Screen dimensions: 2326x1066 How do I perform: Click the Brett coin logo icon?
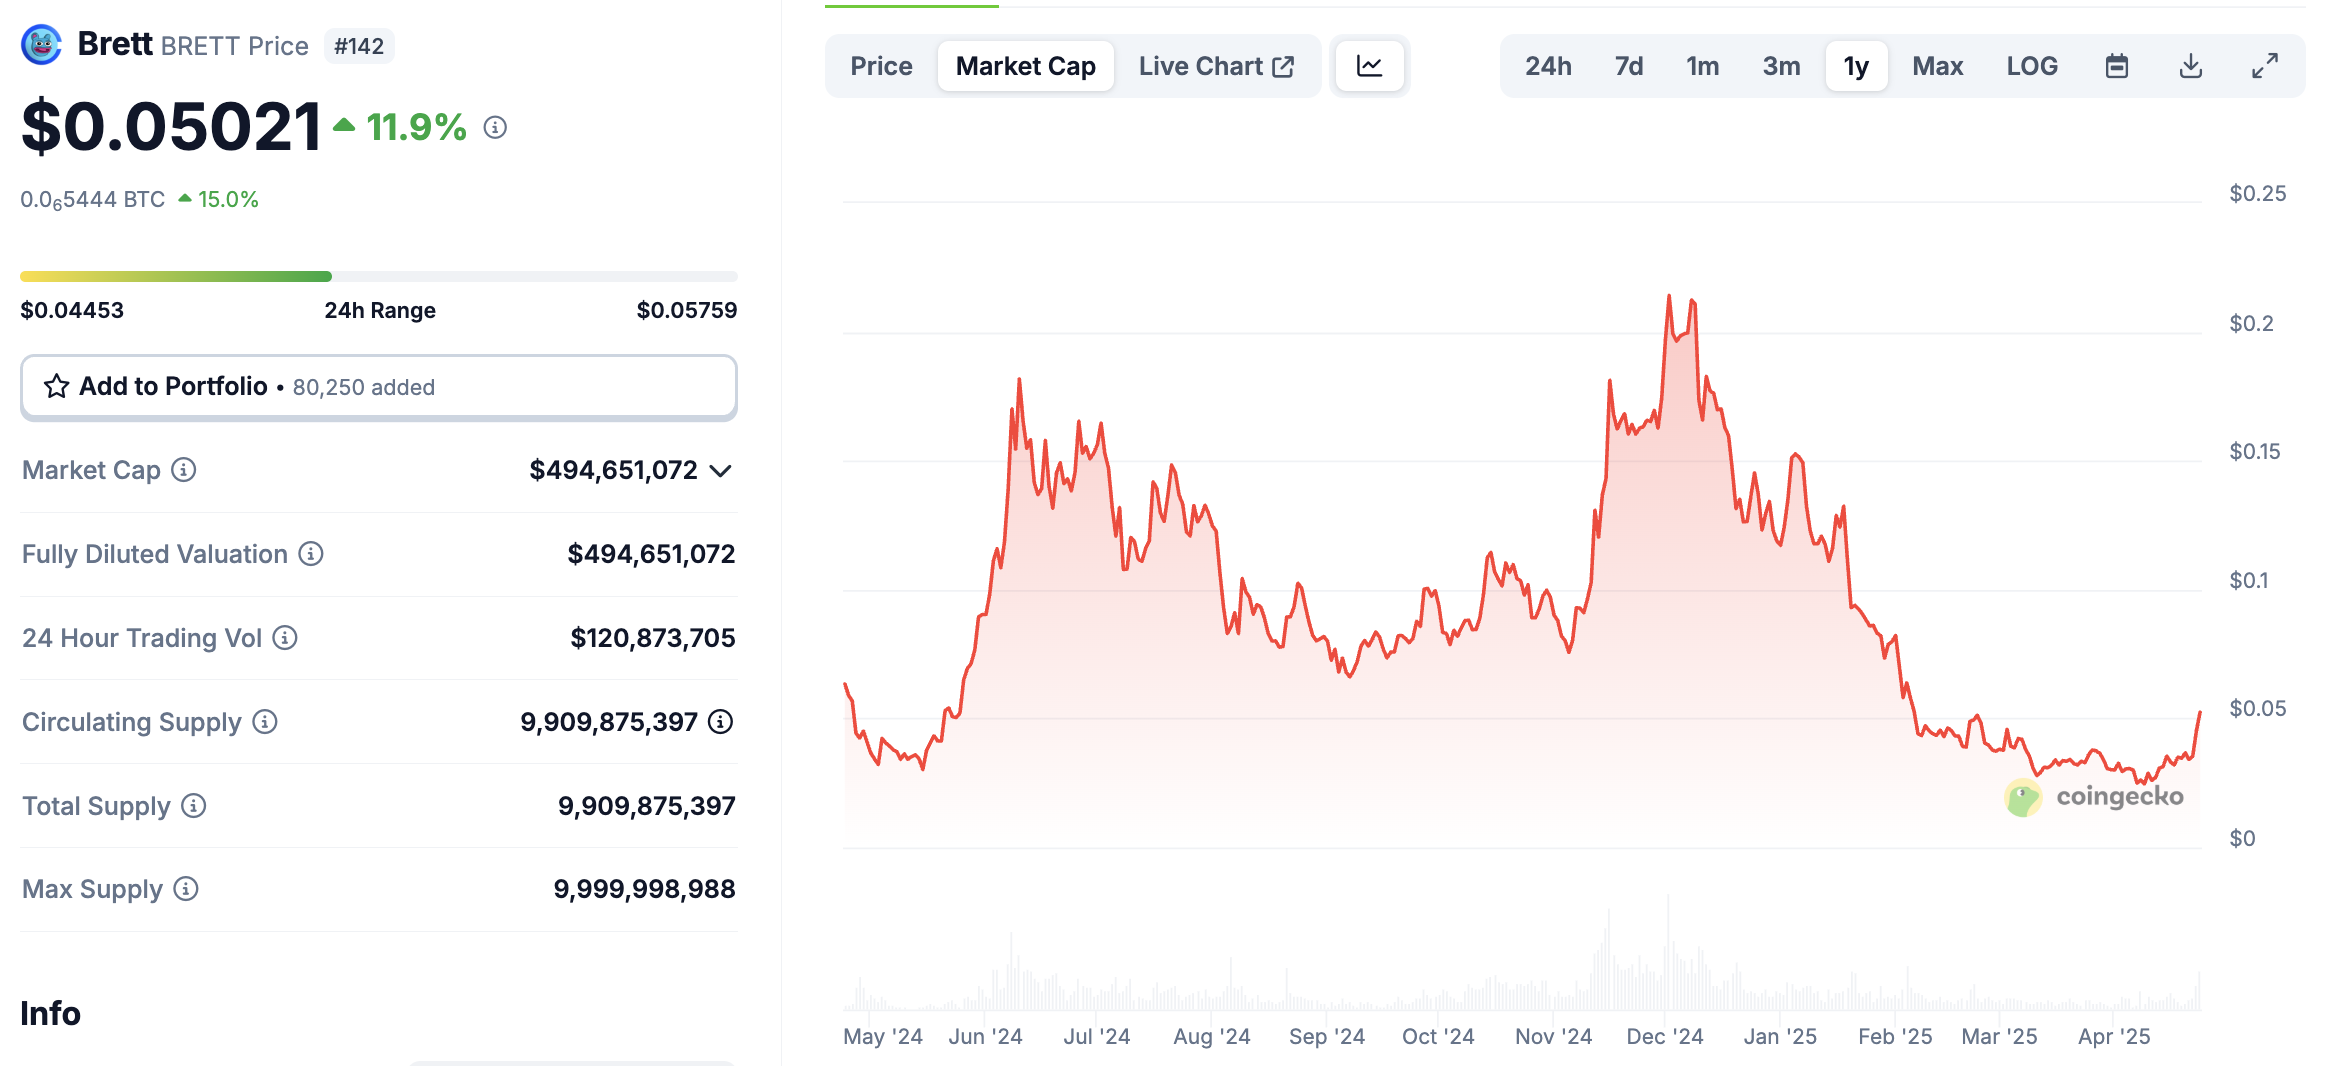[41, 45]
